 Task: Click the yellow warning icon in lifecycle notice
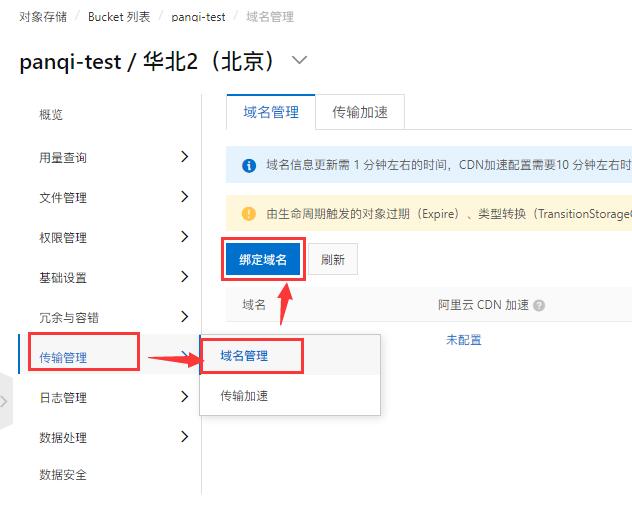pos(249,214)
